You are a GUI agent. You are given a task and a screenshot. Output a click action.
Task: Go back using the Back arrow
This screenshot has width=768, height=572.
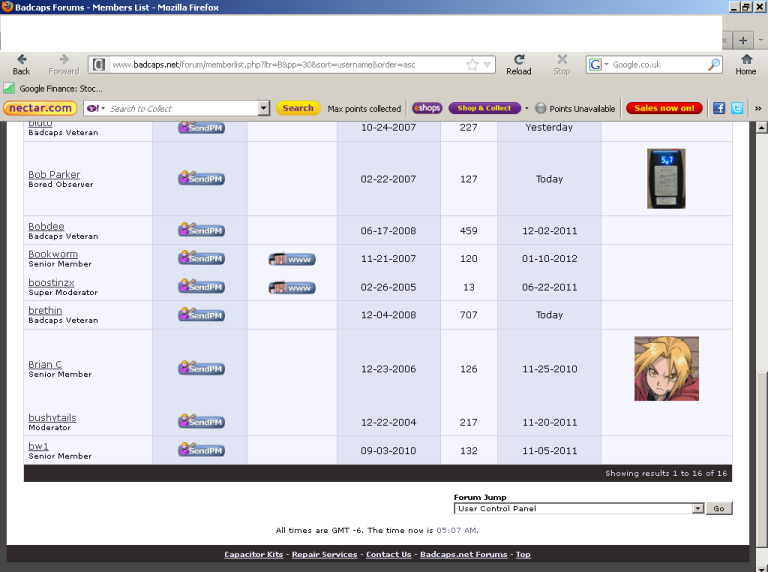click(21, 64)
